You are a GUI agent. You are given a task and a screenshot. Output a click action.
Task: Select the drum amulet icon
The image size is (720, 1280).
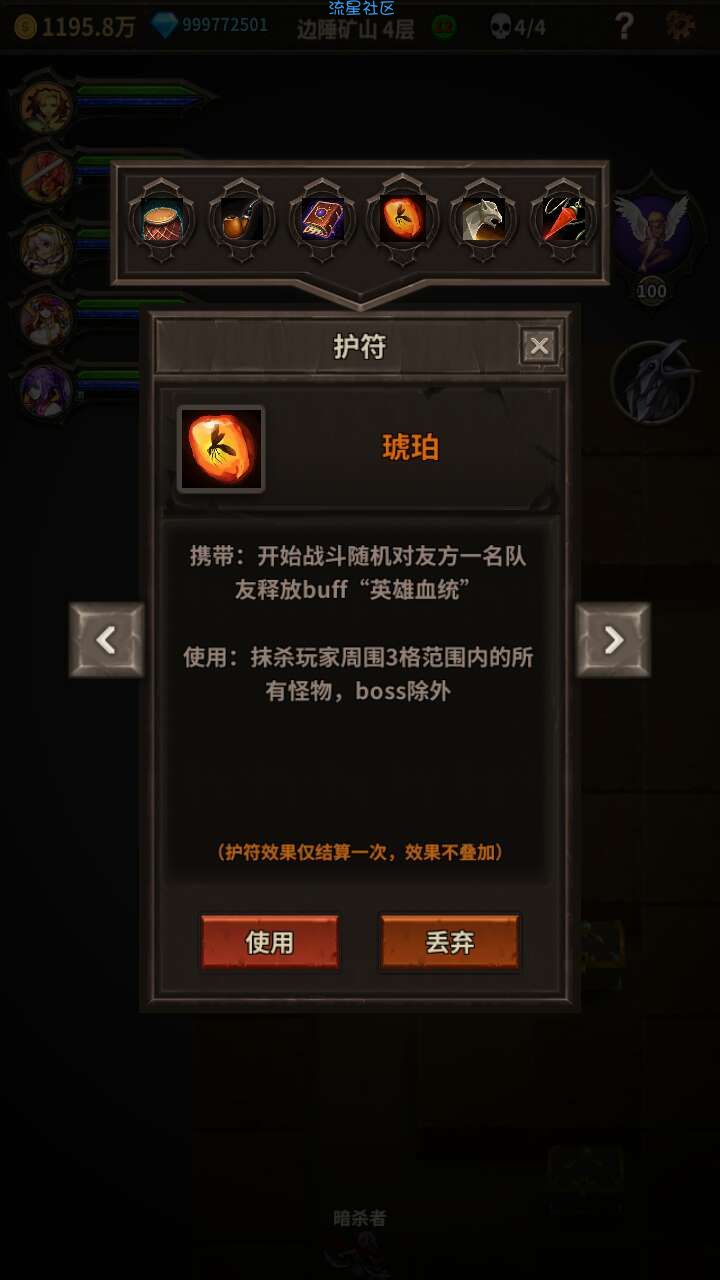pos(161,220)
